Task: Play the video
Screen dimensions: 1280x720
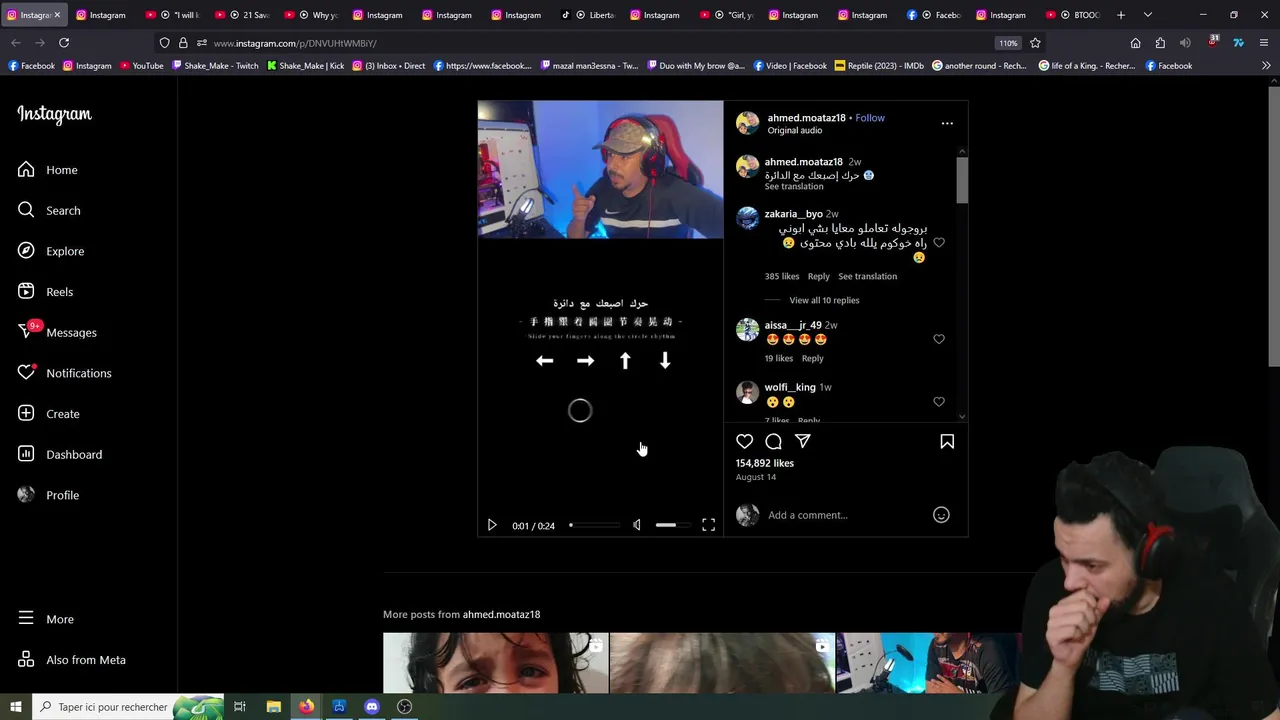Action: 492,525
